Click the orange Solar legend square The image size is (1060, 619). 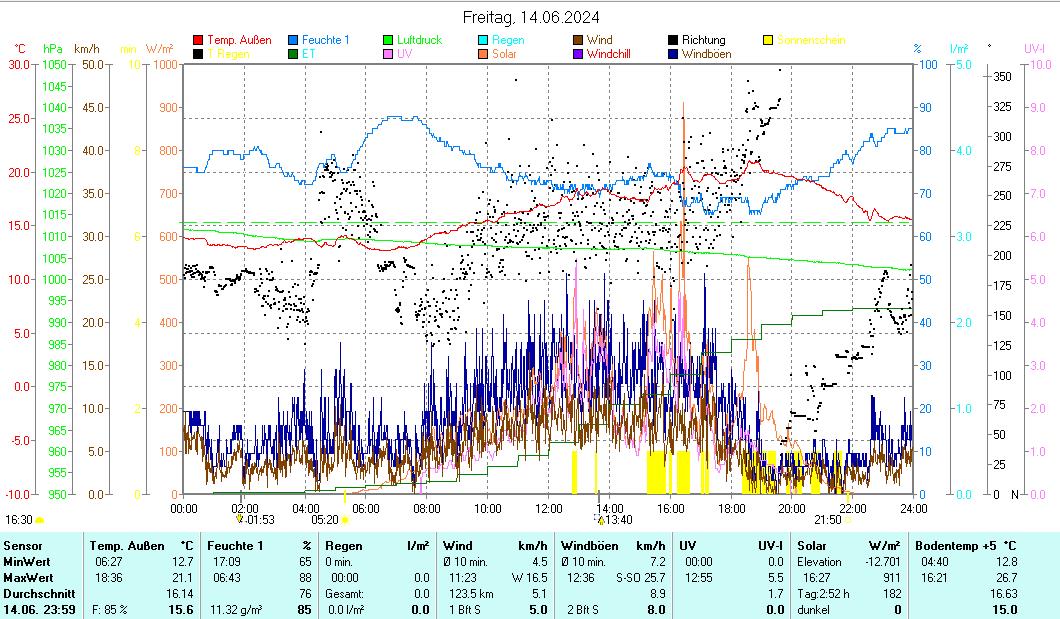[x=485, y=54]
